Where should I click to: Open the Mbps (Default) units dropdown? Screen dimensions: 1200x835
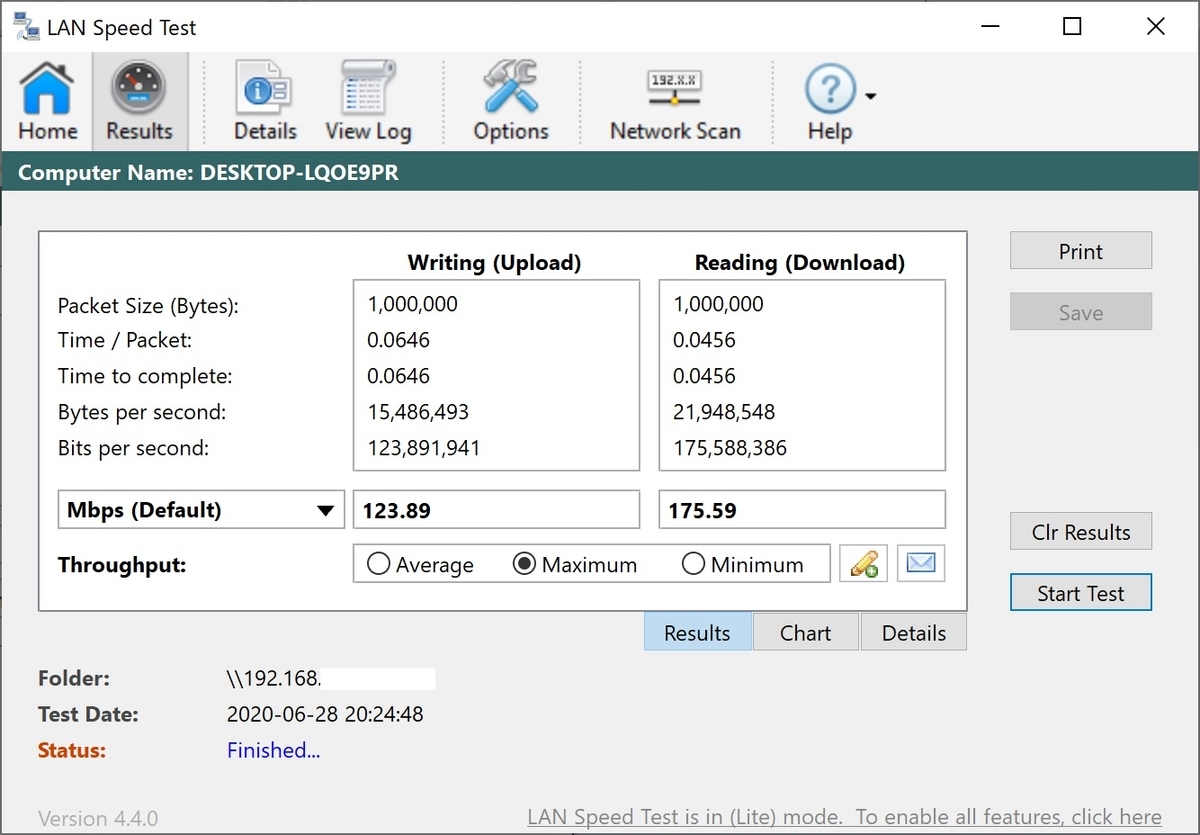(201, 510)
